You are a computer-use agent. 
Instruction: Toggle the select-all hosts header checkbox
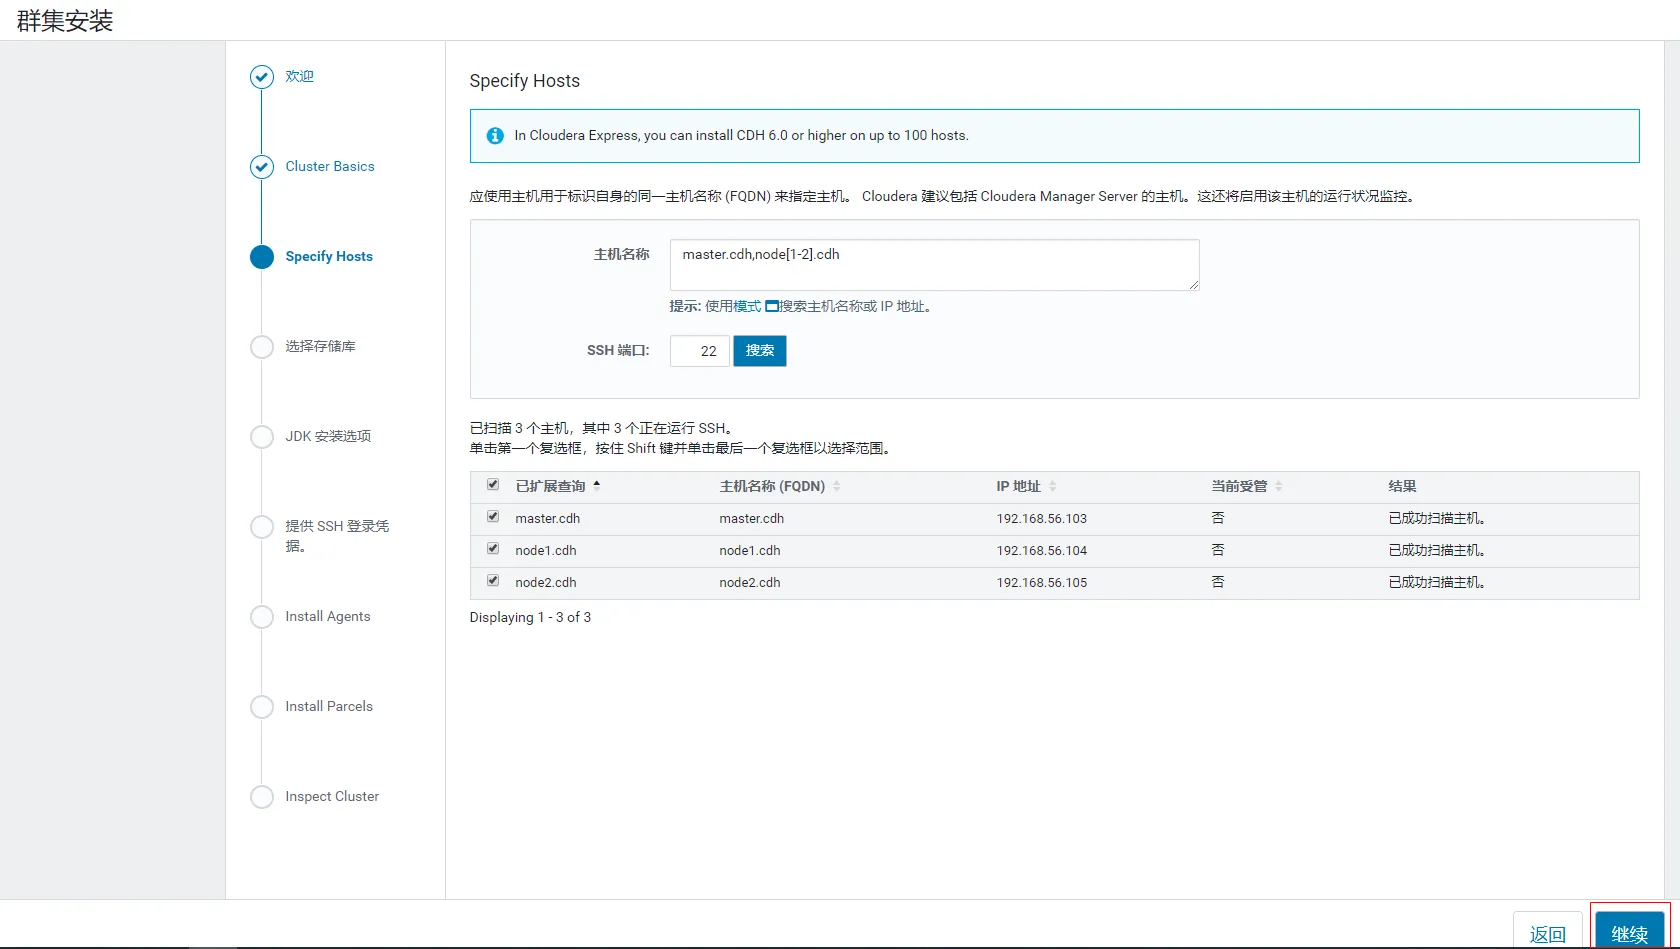[x=493, y=485]
